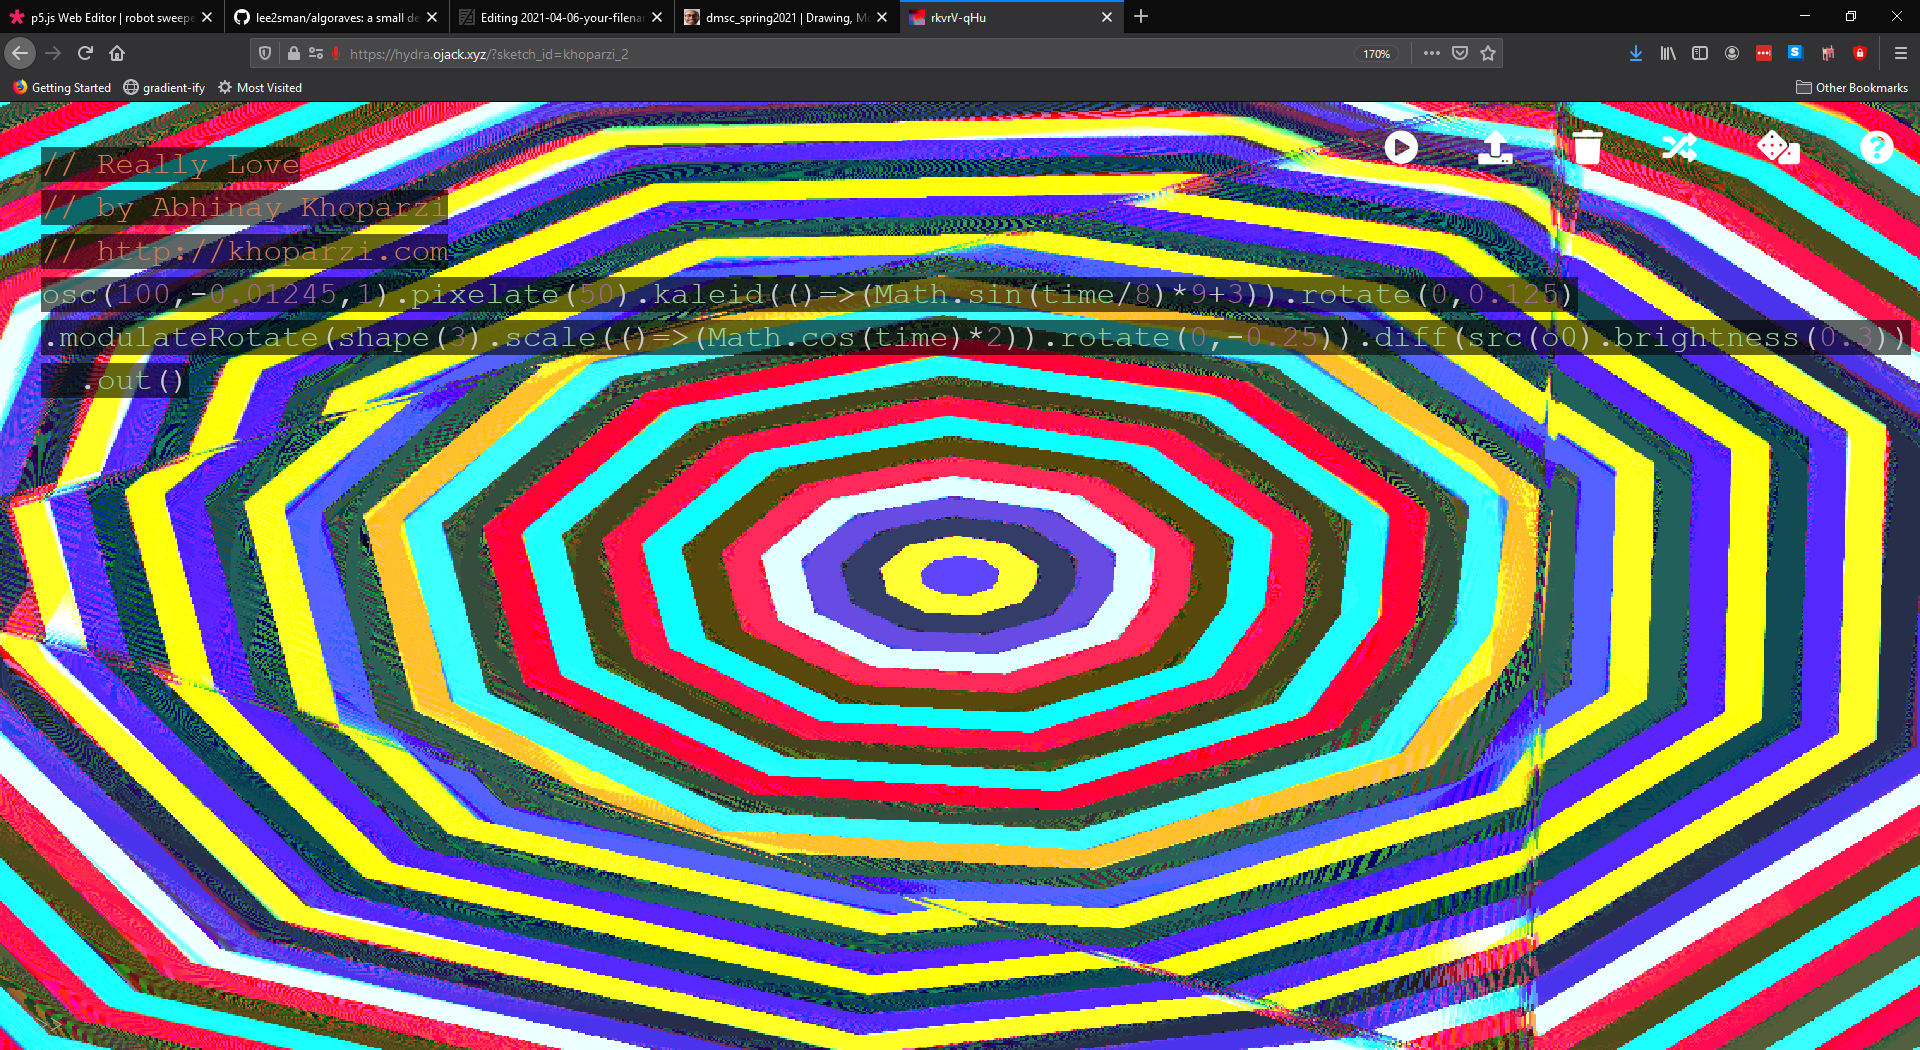Click the osc(100,-0.01245,1) code line
This screenshot has height=1050, width=1920.
(x=808, y=294)
